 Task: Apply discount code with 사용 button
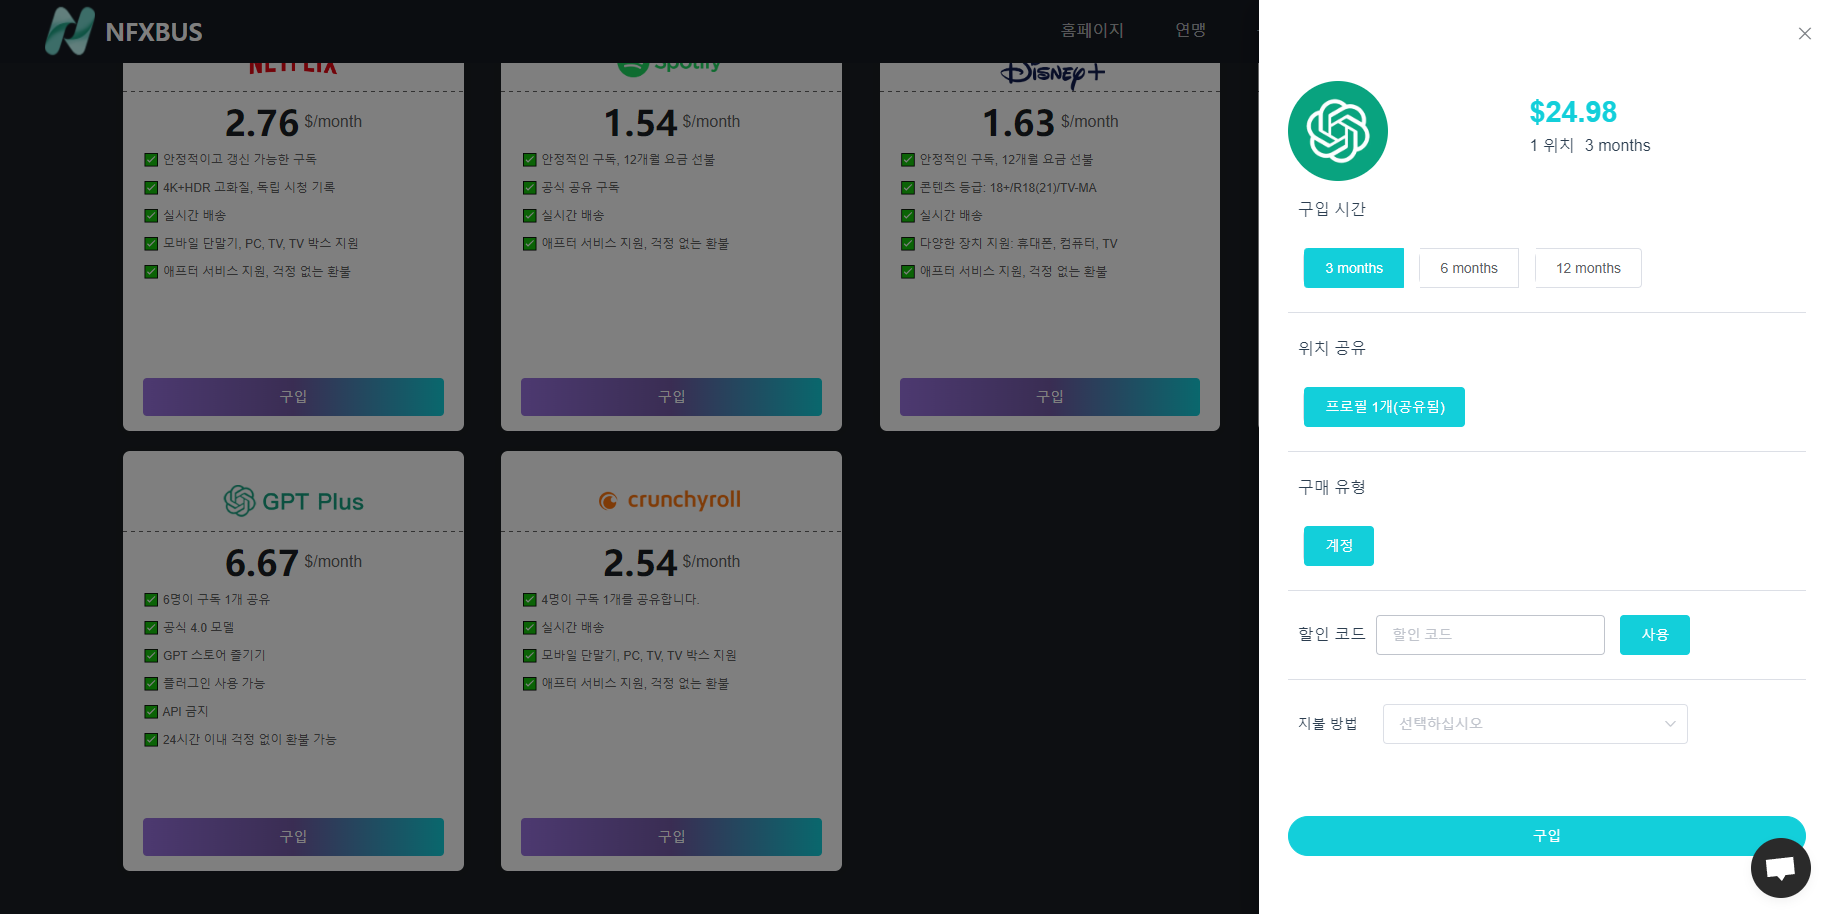[1654, 635]
